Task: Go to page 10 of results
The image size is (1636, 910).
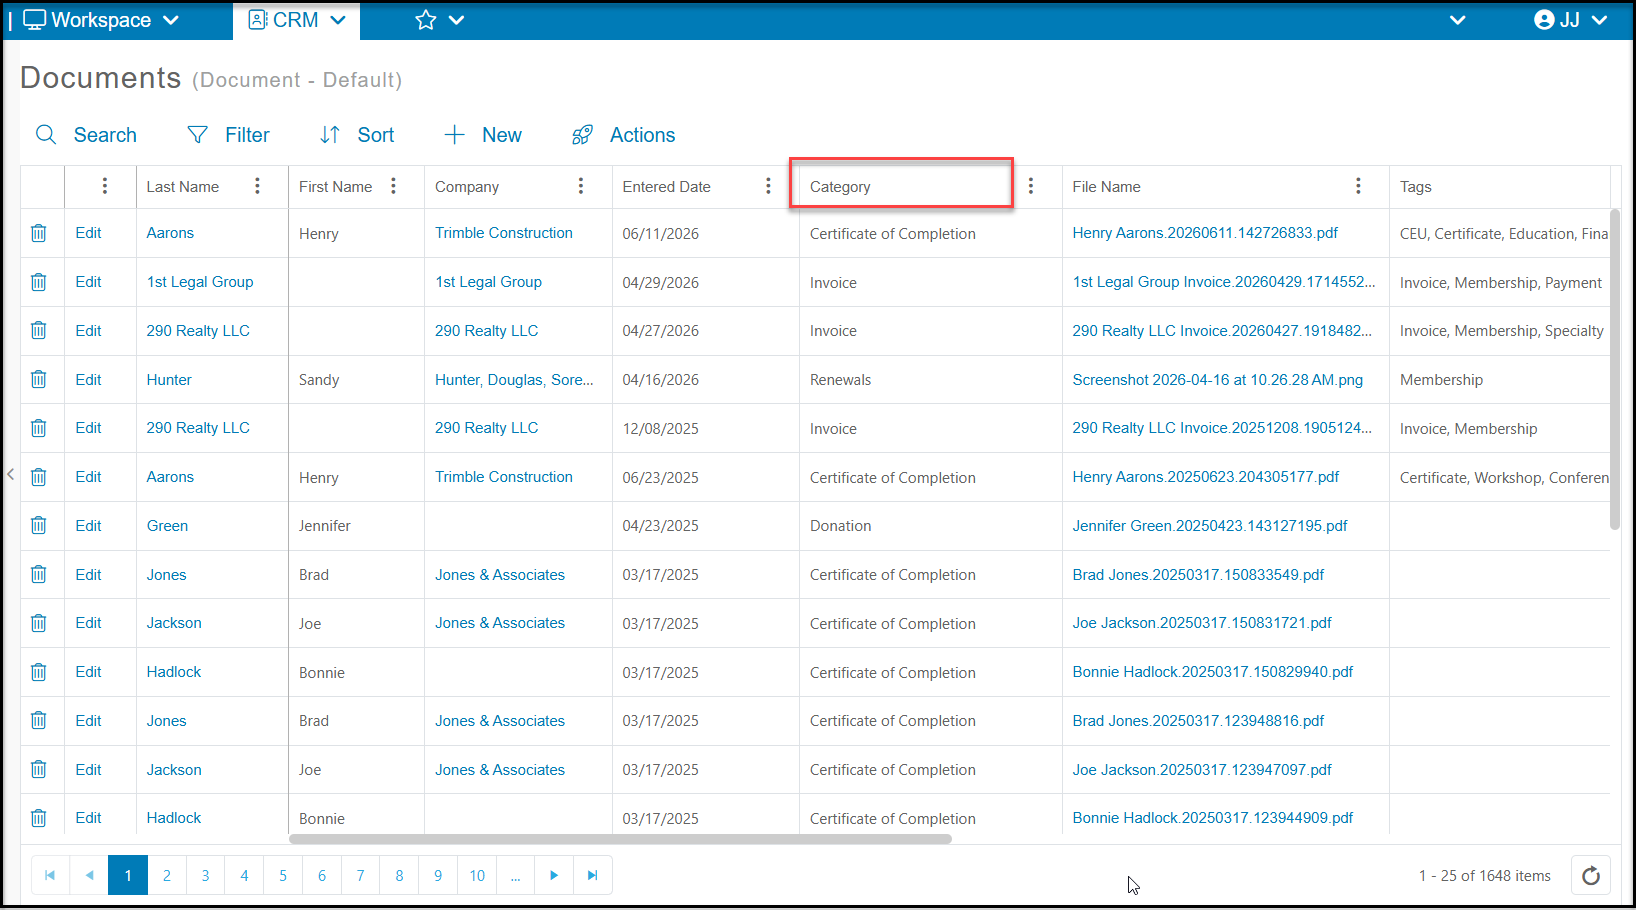Action: (x=477, y=875)
